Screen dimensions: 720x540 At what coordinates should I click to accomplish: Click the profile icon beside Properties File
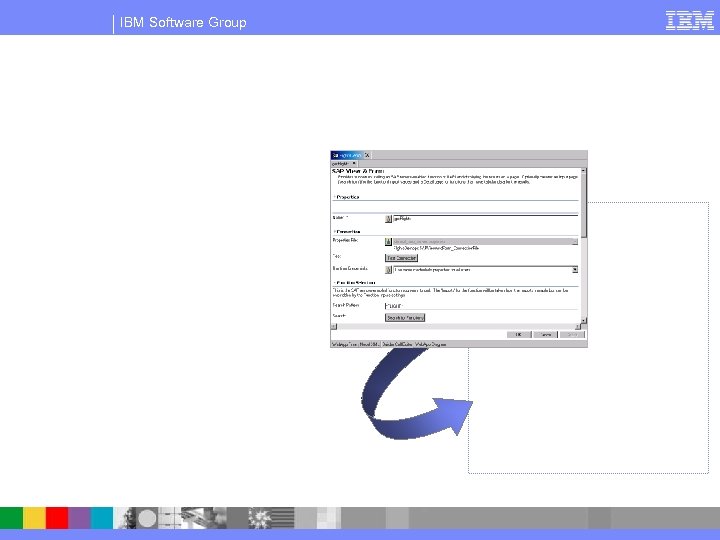coord(388,242)
